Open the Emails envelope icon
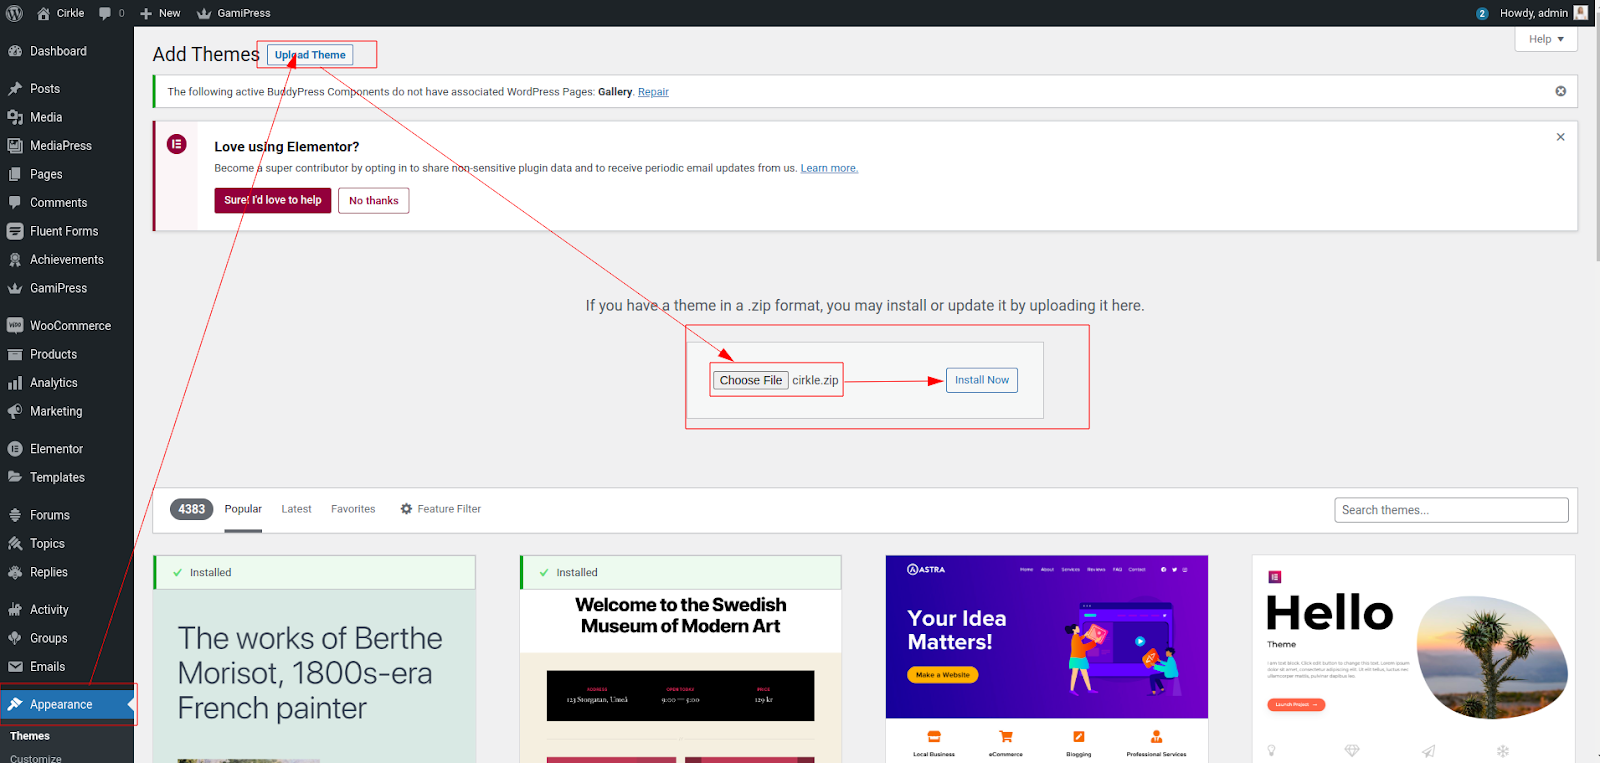The height and width of the screenshot is (763, 1600). click(15, 667)
